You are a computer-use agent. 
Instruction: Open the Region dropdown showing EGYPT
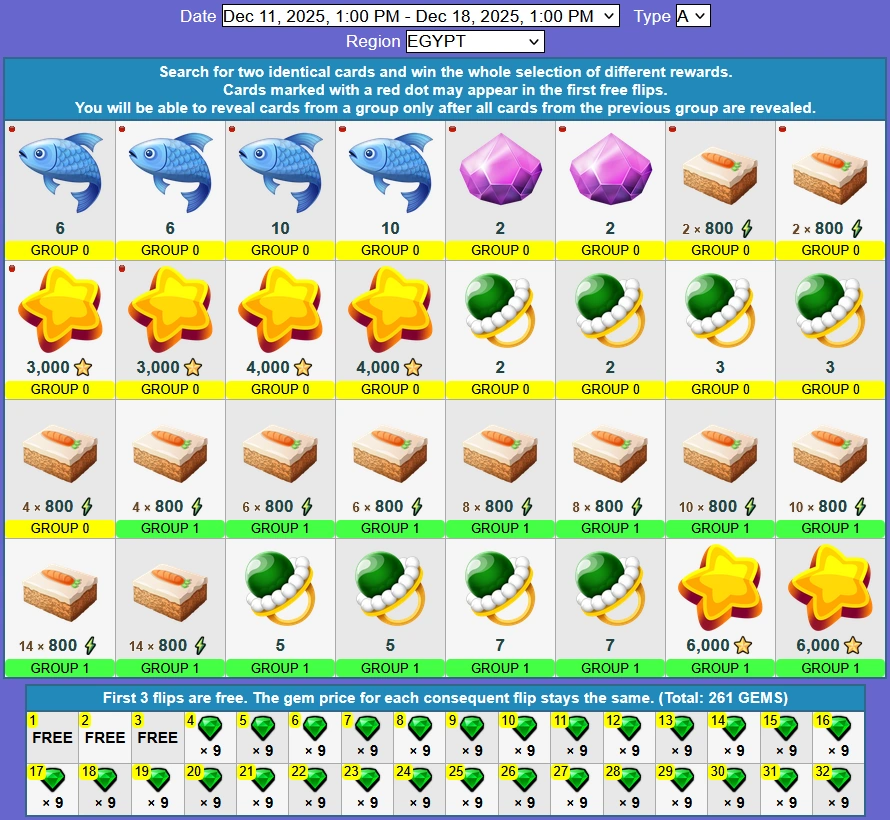[475, 41]
